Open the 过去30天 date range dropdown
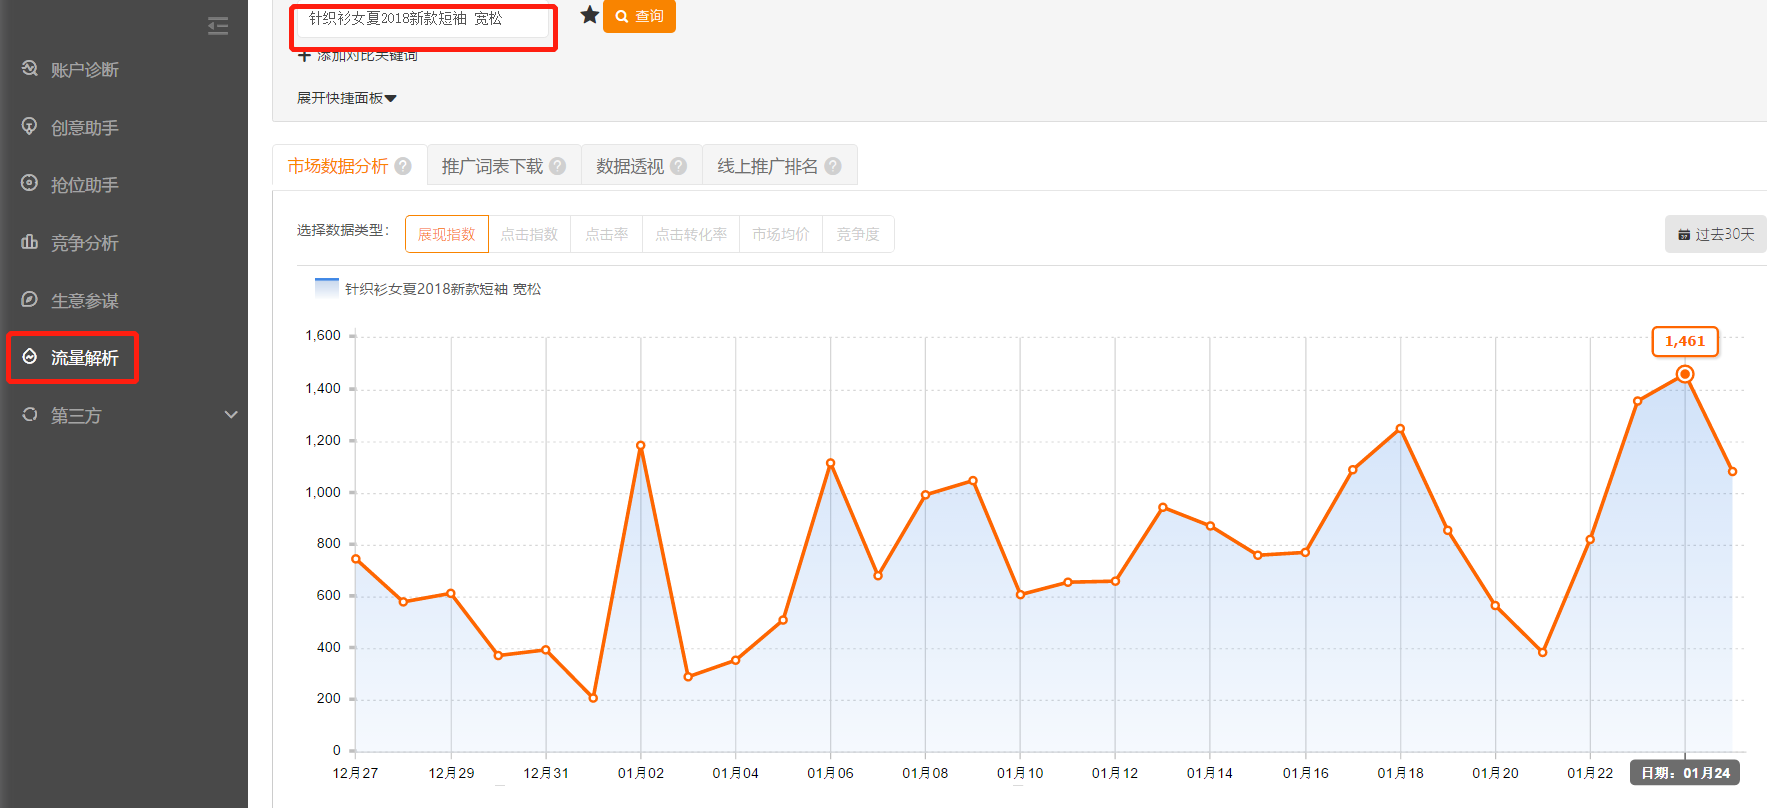The image size is (1767, 808). [x=1716, y=234]
